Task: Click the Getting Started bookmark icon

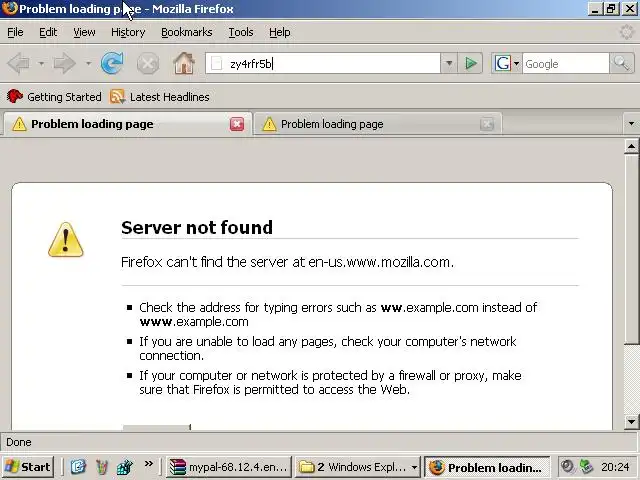Action: pyautogui.click(x=15, y=96)
